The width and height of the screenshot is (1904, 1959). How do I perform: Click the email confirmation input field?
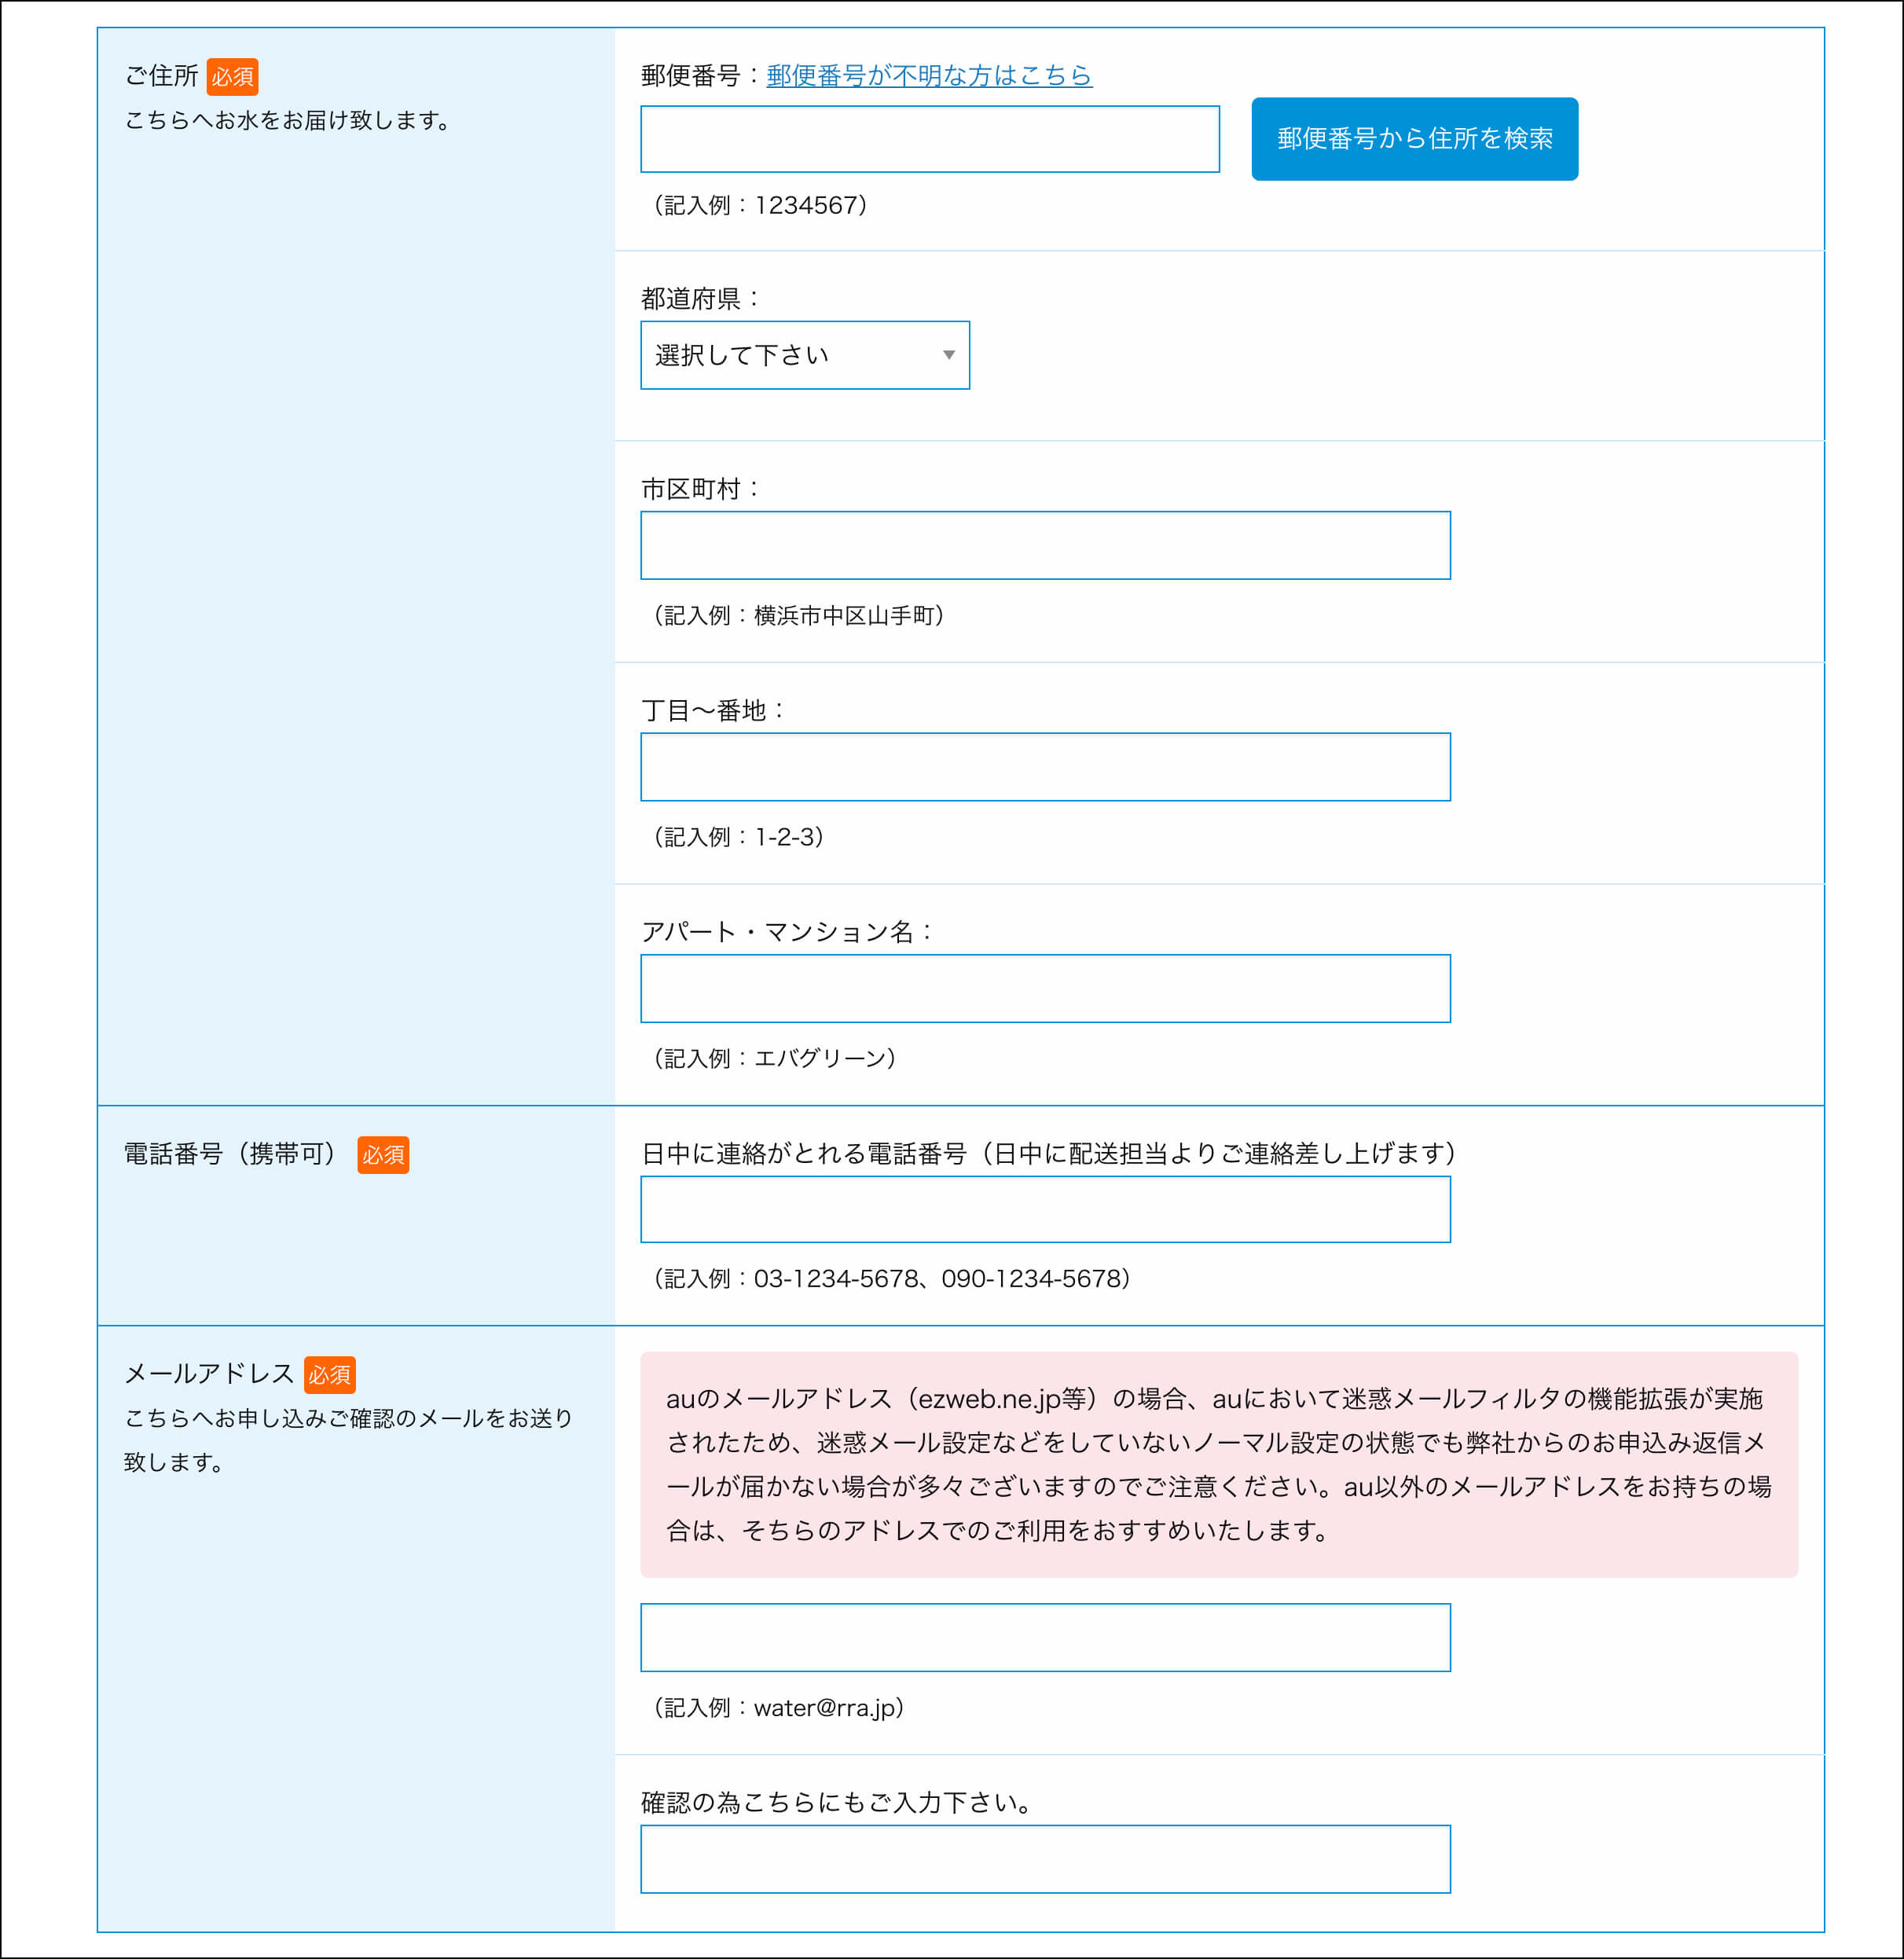(1045, 1859)
